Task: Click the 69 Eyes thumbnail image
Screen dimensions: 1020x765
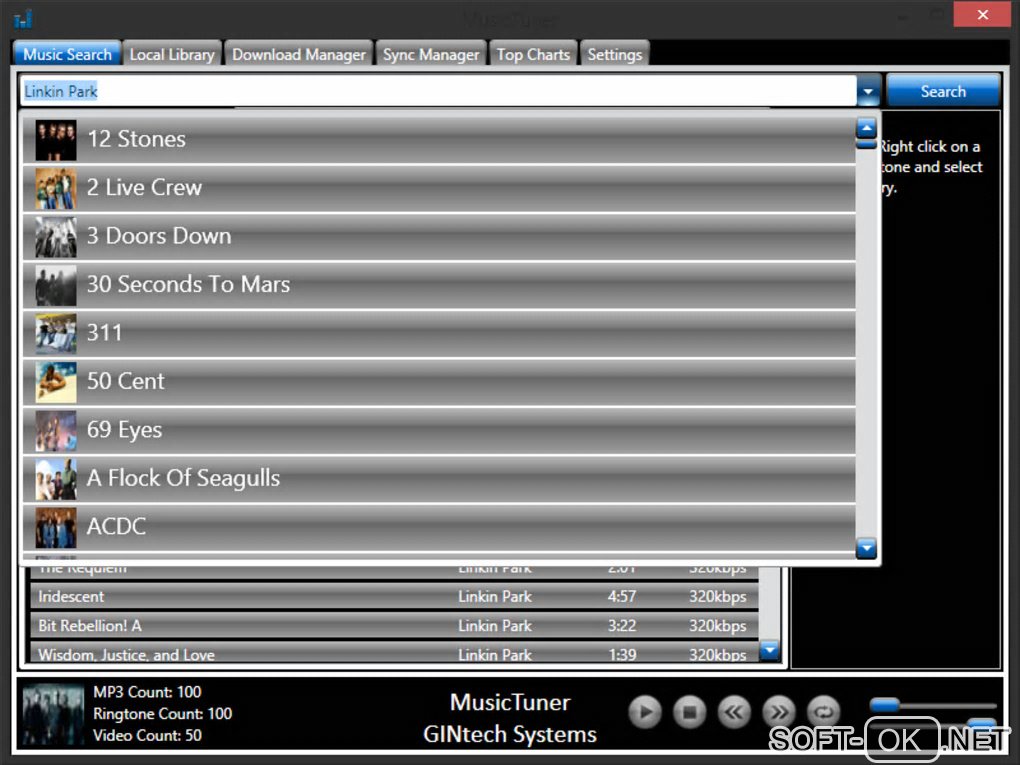Action: (x=56, y=431)
